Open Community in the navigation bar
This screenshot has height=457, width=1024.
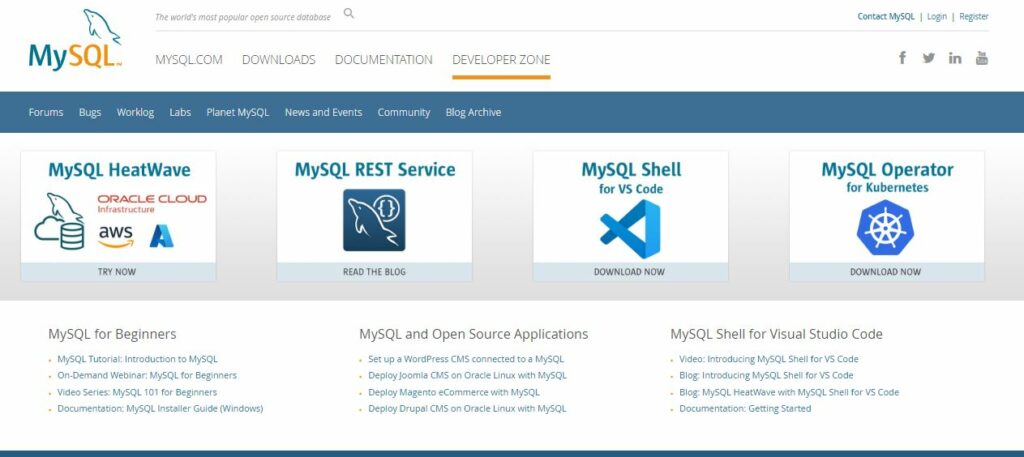tap(404, 112)
